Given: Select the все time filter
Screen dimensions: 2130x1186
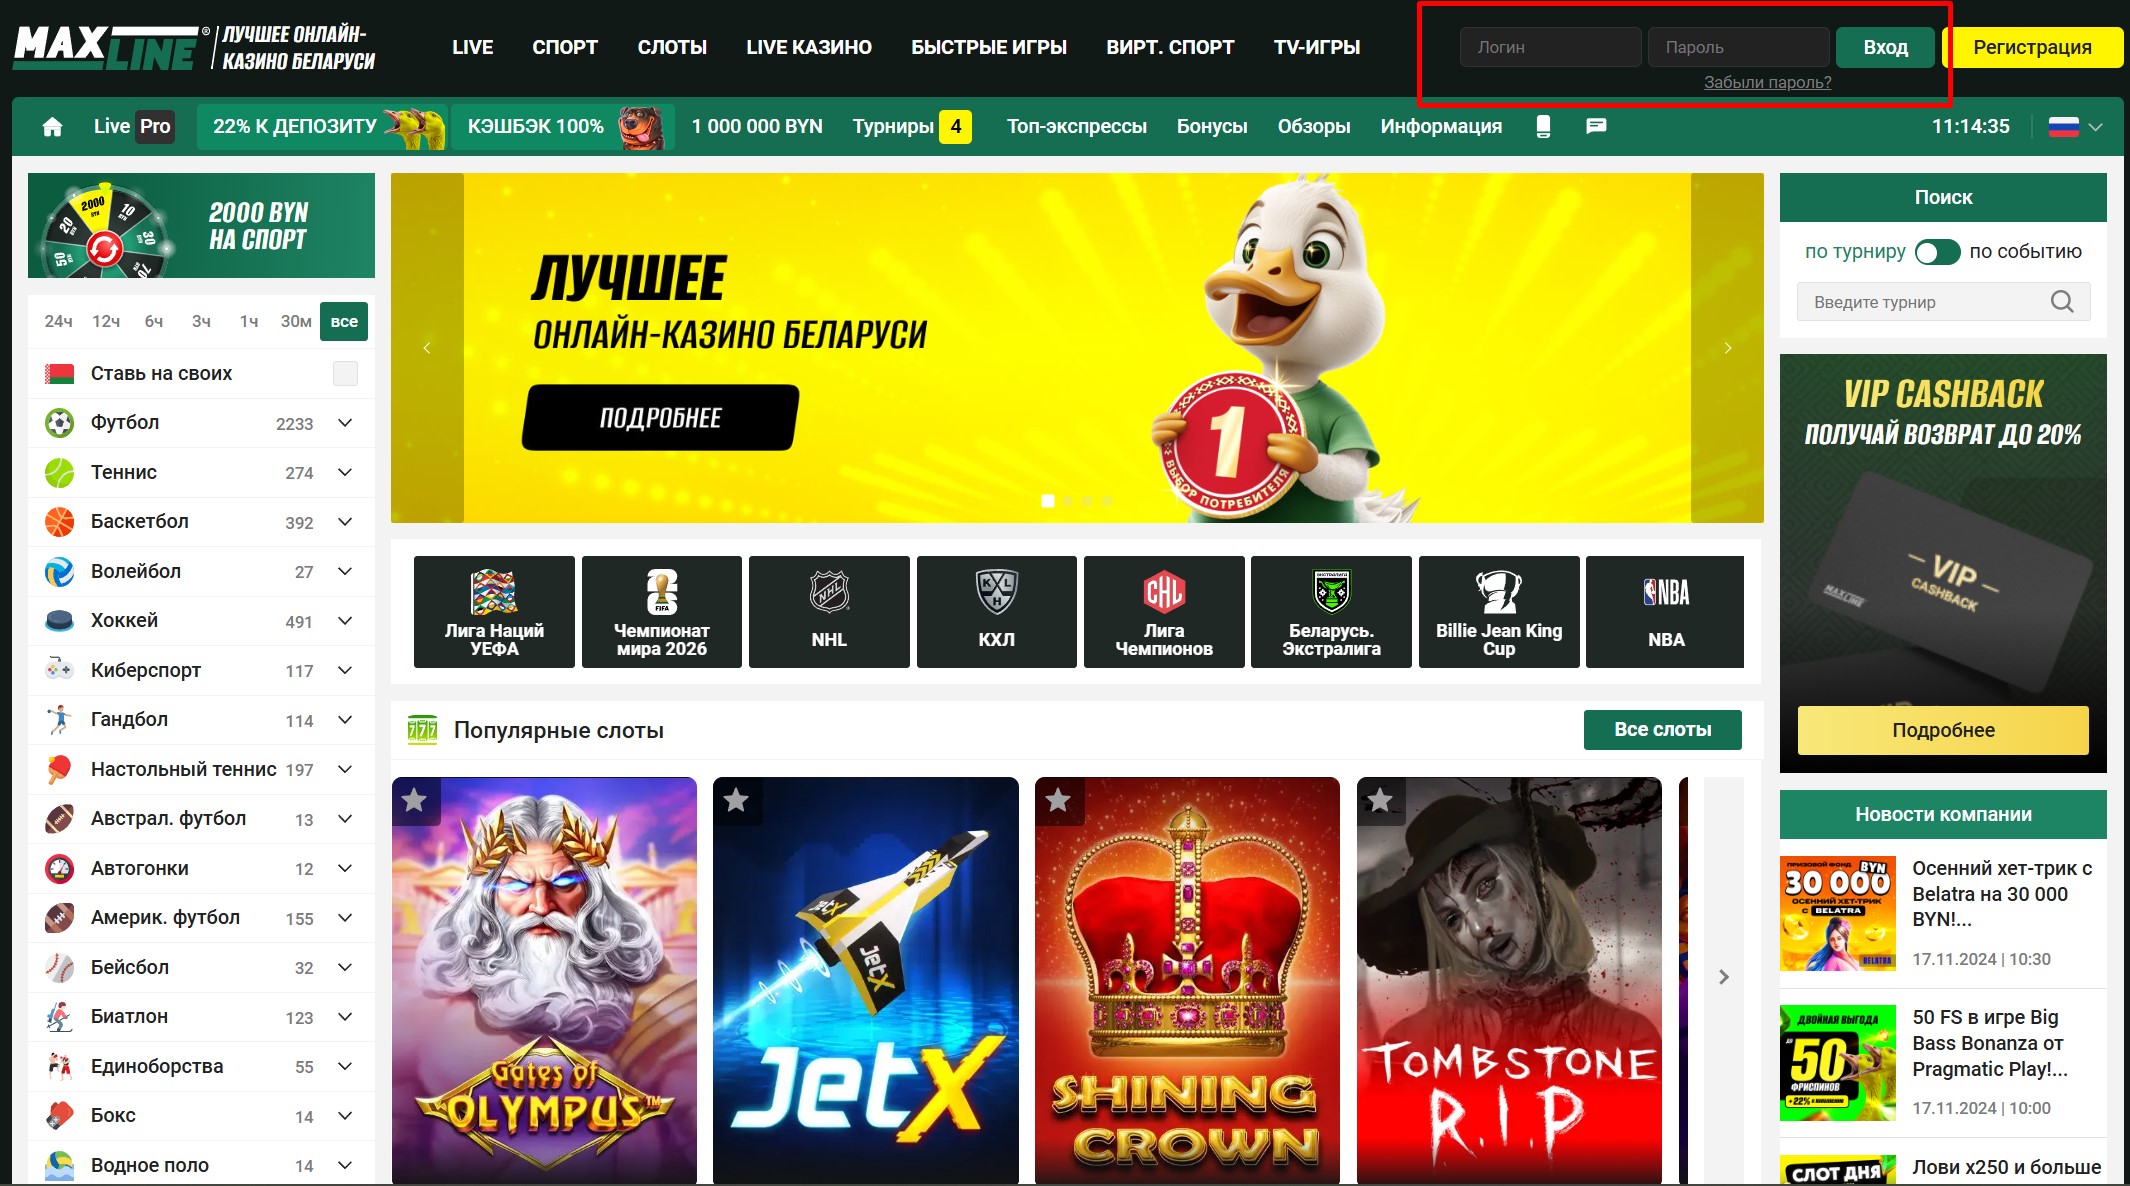Looking at the screenshot, I should coord(344,321).
